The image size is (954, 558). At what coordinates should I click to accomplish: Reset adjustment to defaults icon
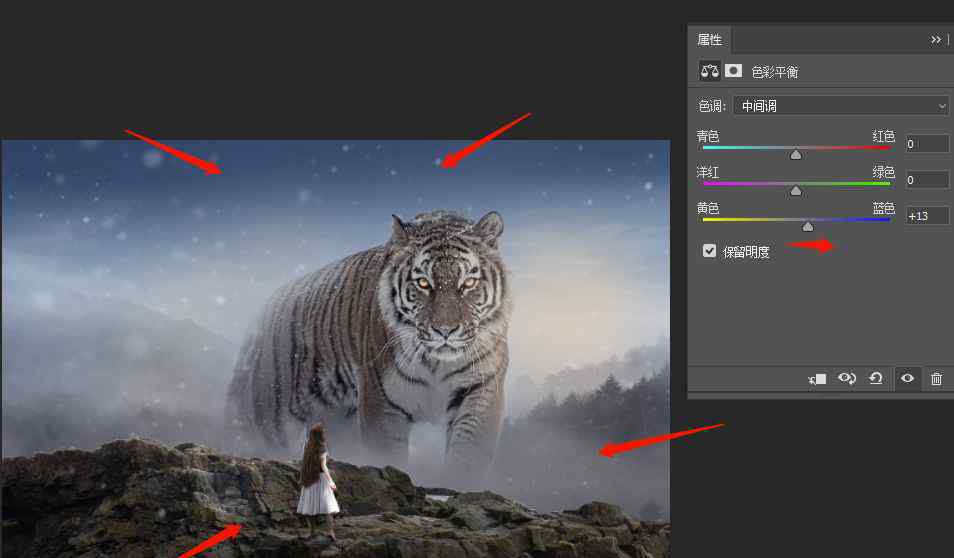pos(876,379)
